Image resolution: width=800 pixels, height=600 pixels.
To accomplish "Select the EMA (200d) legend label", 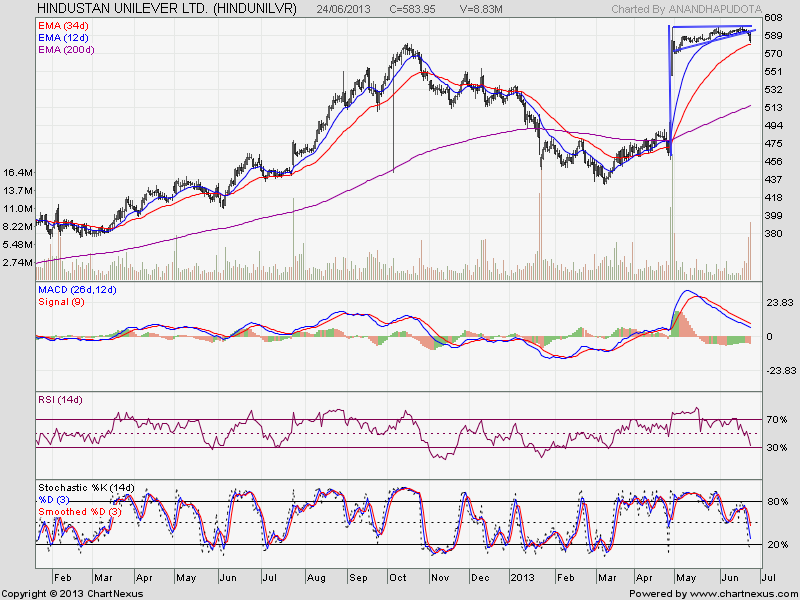I will [66, 49].
